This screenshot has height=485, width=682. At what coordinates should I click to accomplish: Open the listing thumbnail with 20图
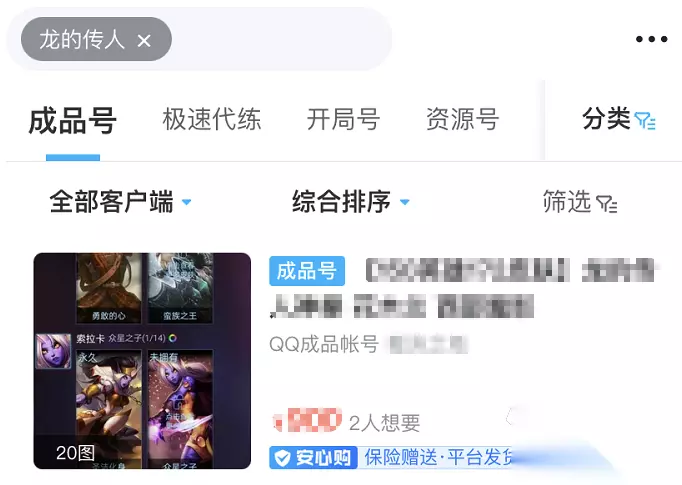[142, 361]
